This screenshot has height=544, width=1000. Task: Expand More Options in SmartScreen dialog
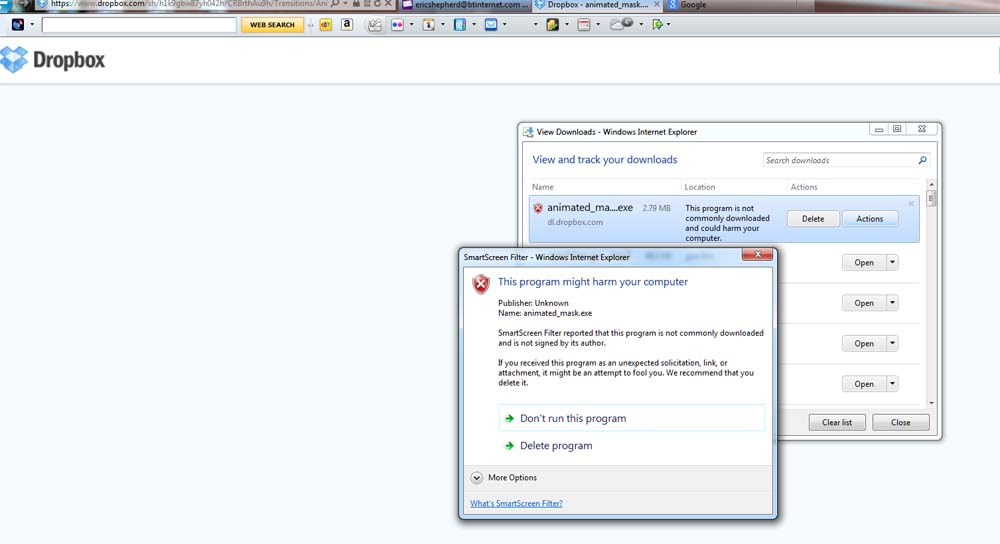point(504,478)
